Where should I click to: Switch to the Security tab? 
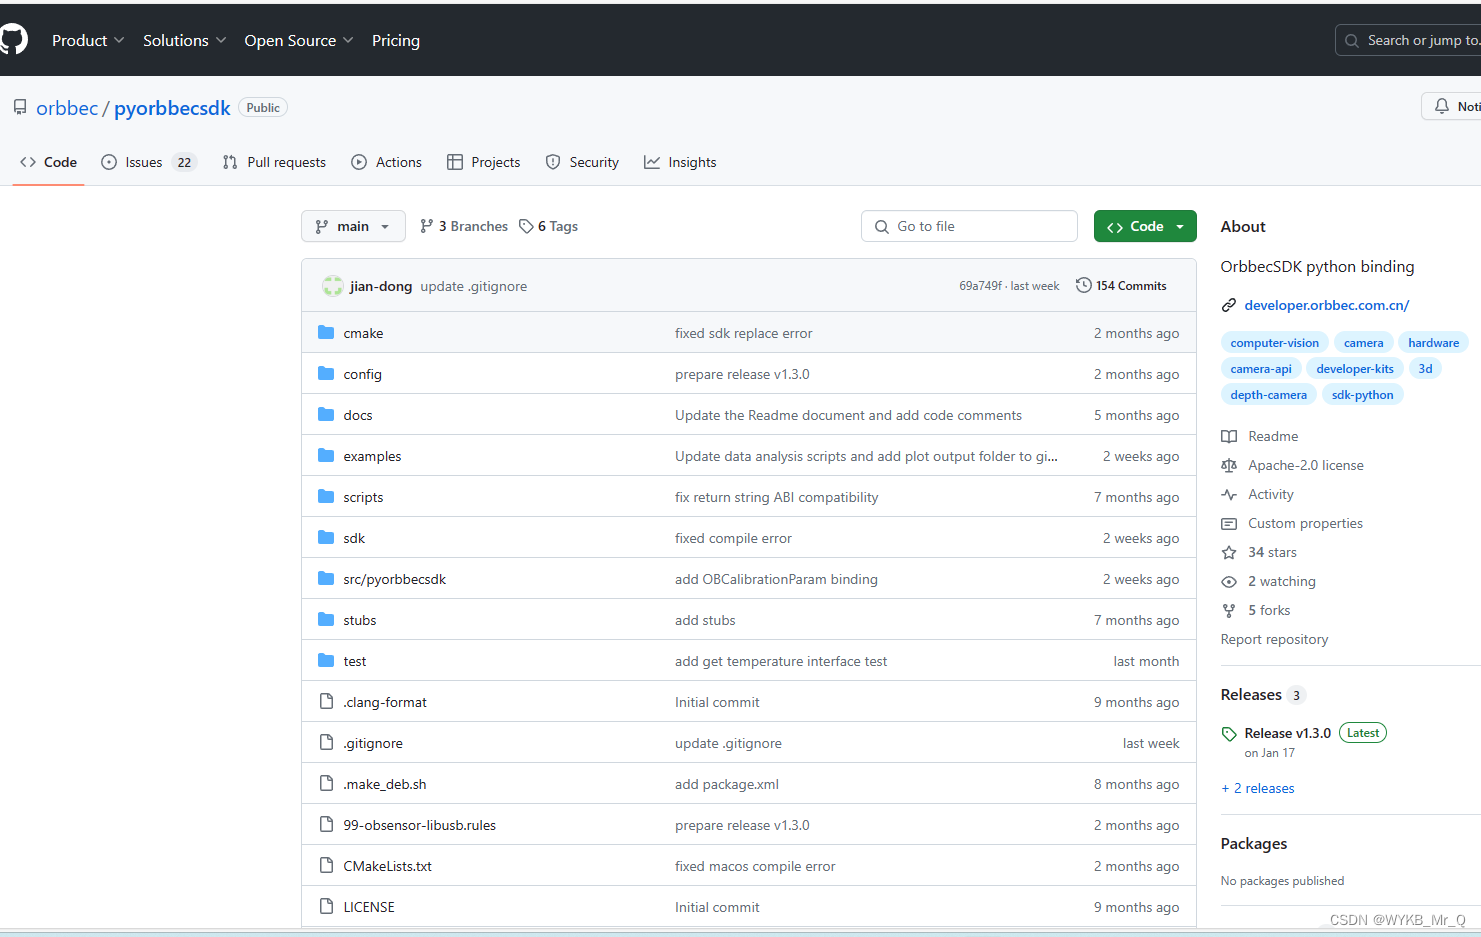click(582, 162)
